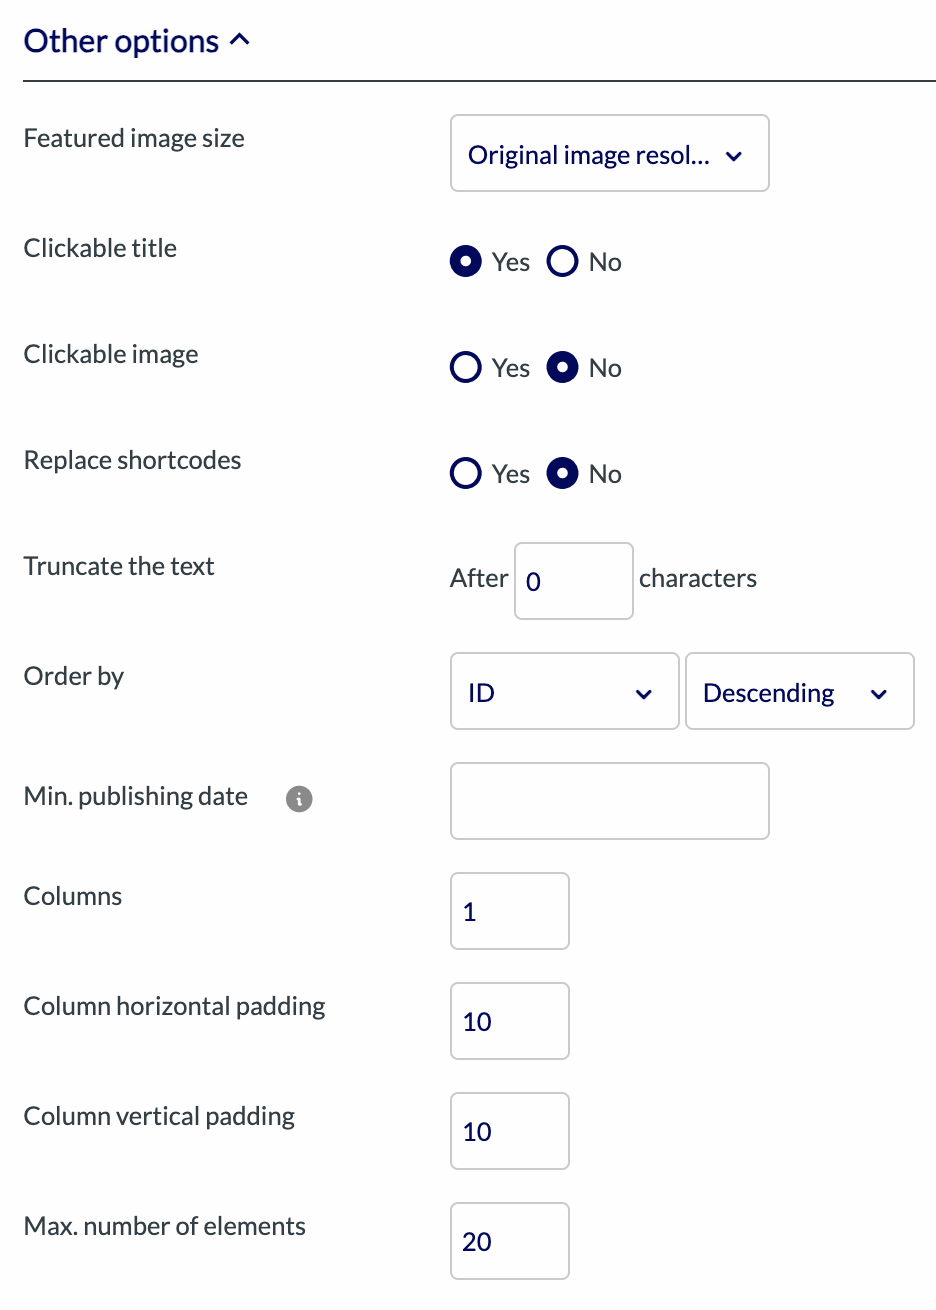Click the info icon beside Min. publishing date
This screenshot has height=1310, width=936.
[x=299, y=799]
